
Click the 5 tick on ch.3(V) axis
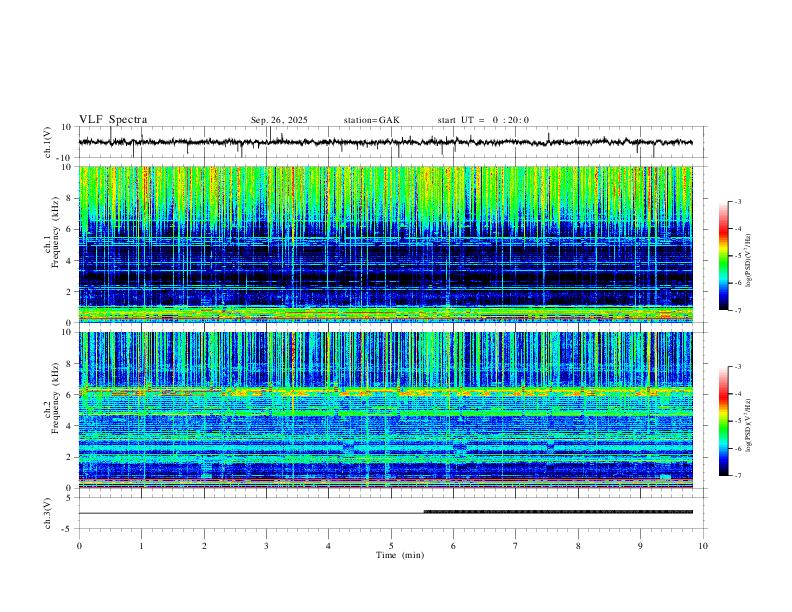pos(69,498)
